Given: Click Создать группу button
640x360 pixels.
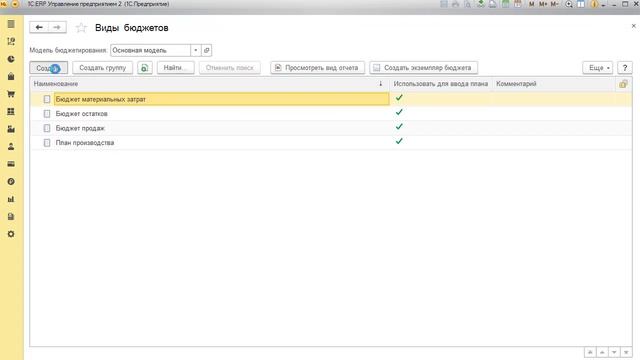Looking at the screenshot, I should [102, 68].
